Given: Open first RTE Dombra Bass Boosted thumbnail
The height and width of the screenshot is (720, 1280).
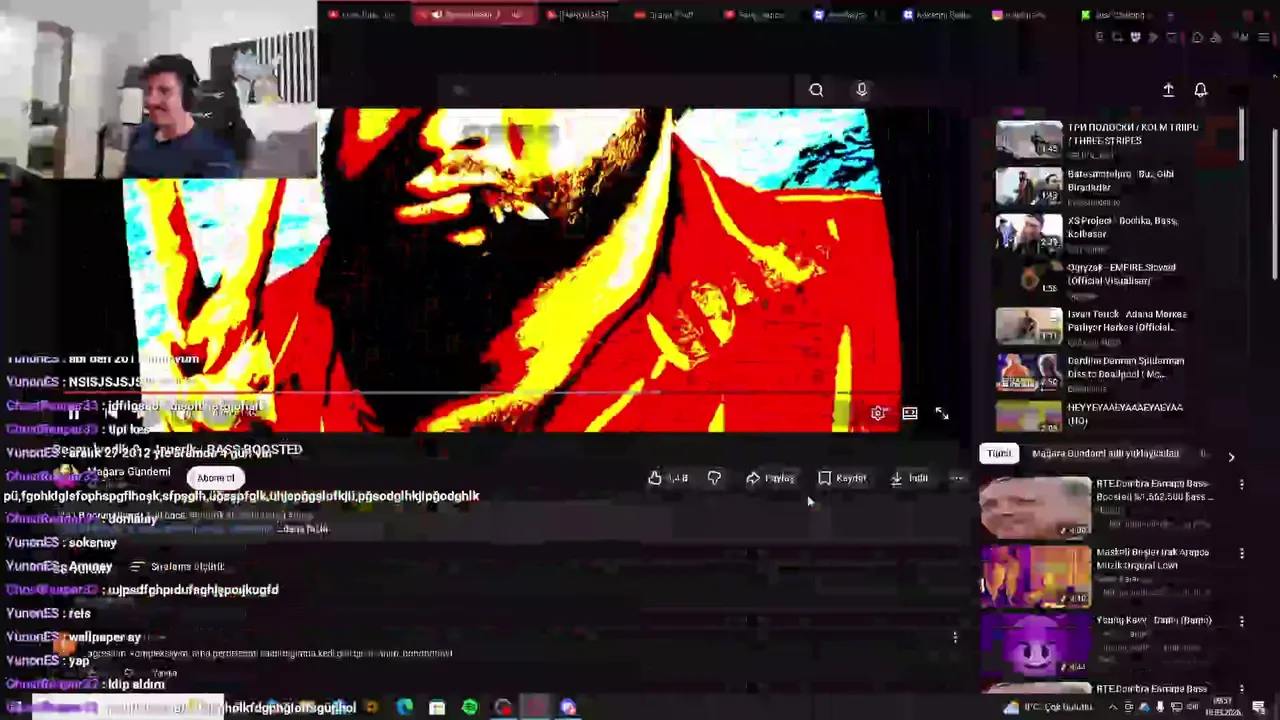Looking at the screenshot, I should coord(1035,507).
